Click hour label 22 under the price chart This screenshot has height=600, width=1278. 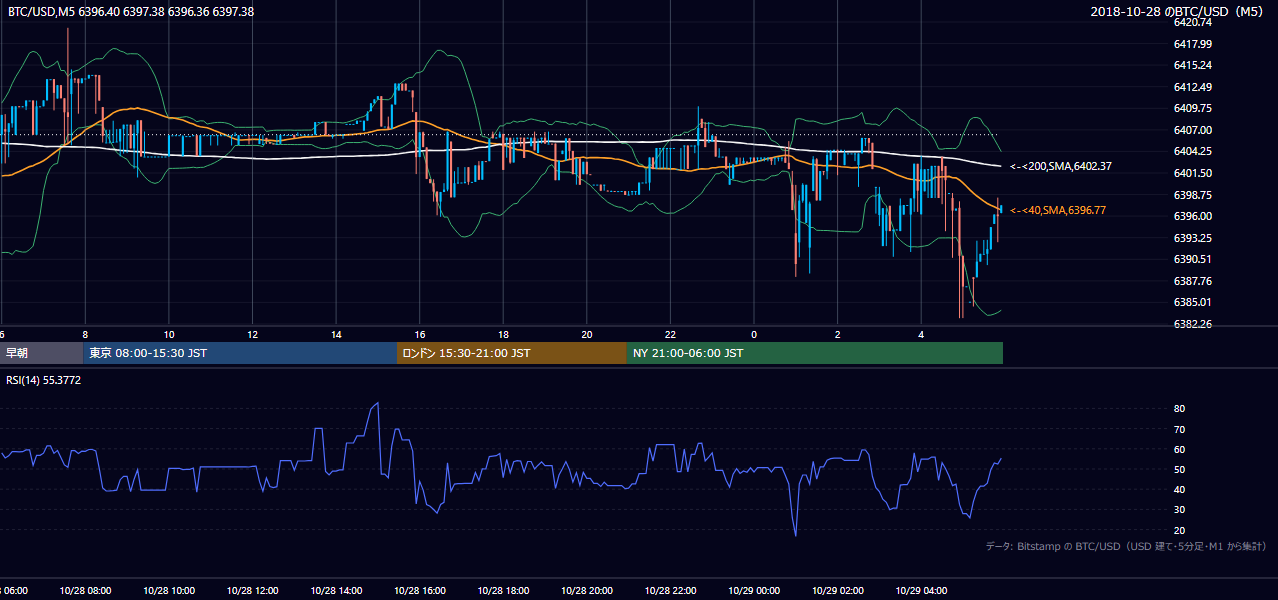click(671, 334)
